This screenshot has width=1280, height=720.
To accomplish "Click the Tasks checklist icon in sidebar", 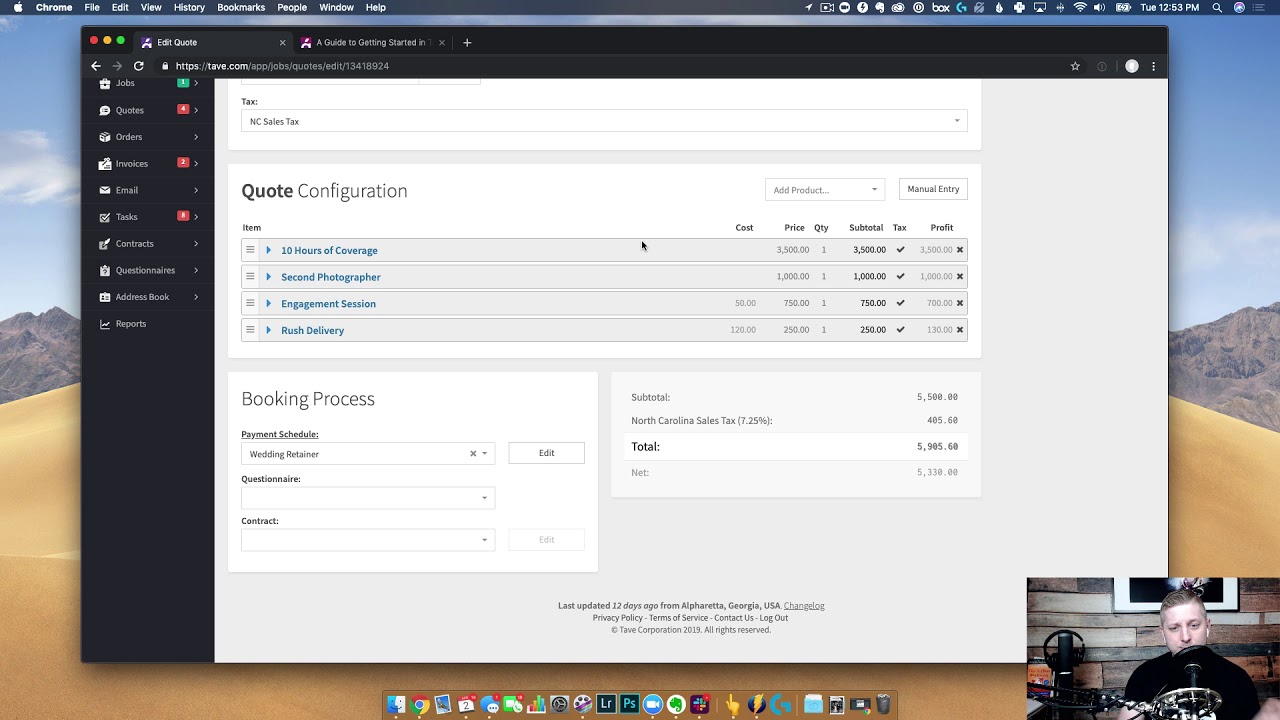I will point(105,217).
